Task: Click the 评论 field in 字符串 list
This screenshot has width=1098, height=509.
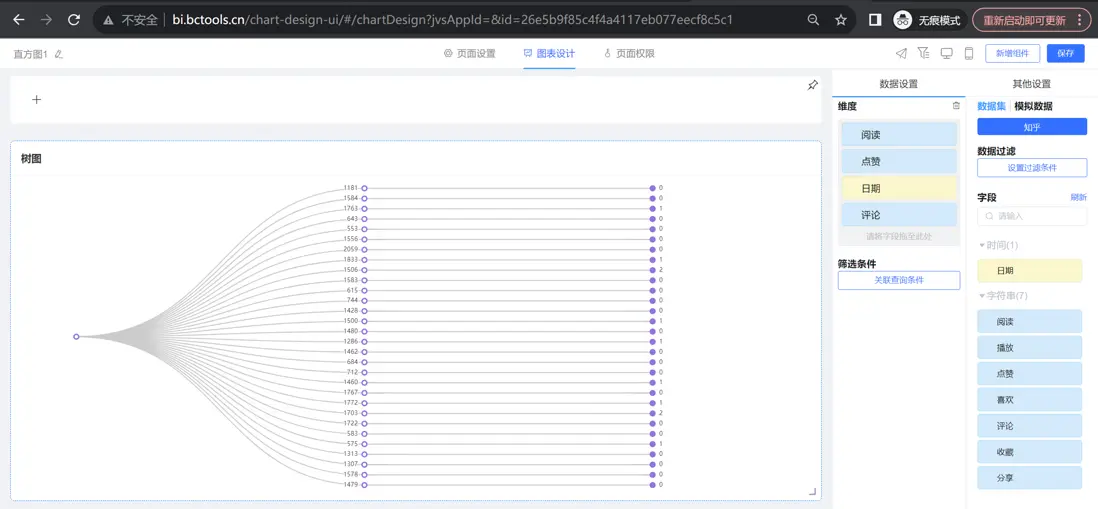Action: (1029, 426)
